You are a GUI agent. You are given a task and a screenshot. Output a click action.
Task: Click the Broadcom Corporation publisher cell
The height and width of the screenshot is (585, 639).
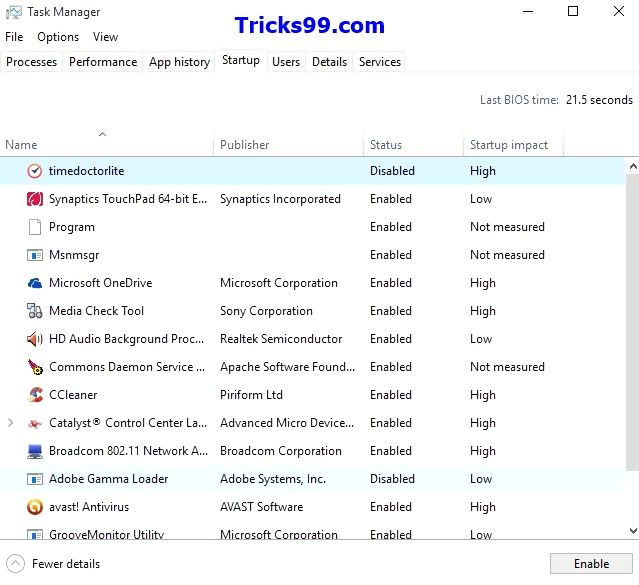281,451
